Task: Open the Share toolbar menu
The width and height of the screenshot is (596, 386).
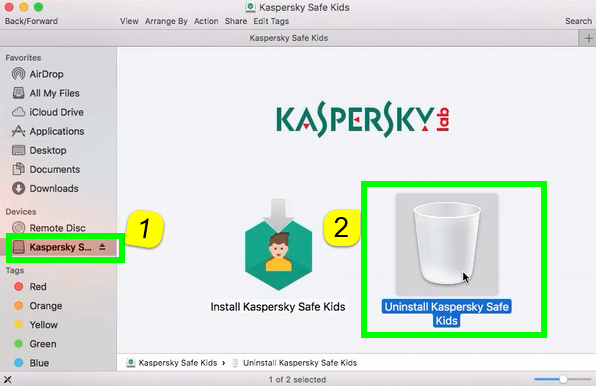Action: 236,21
